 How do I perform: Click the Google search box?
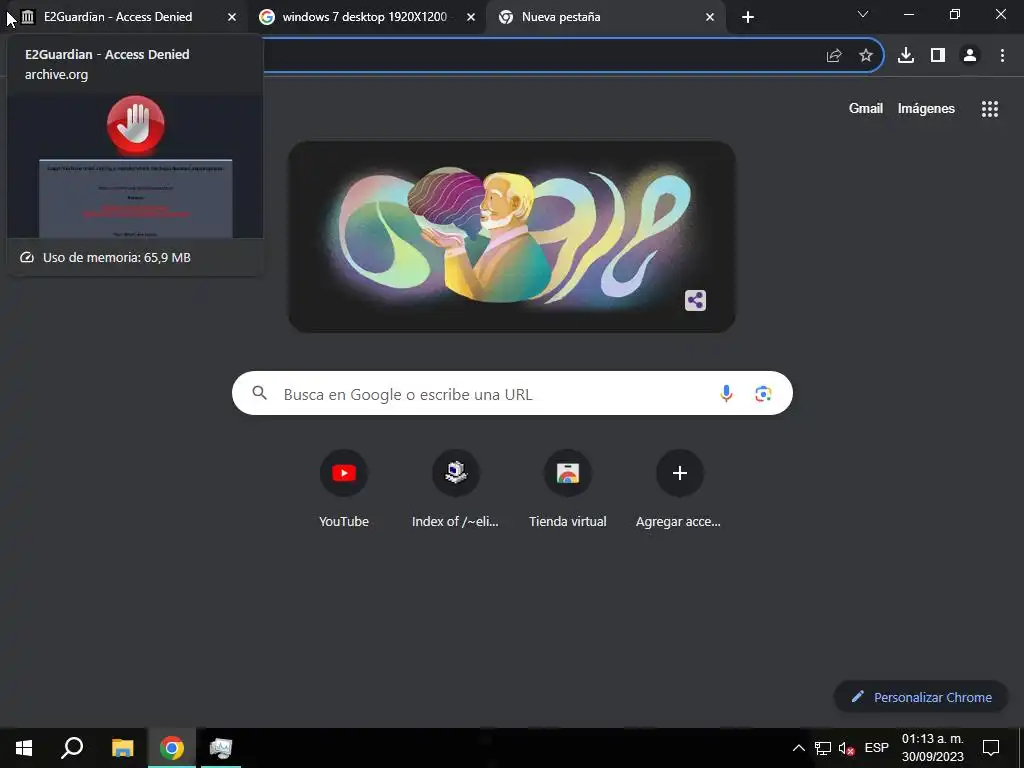[x=512, y=393]
